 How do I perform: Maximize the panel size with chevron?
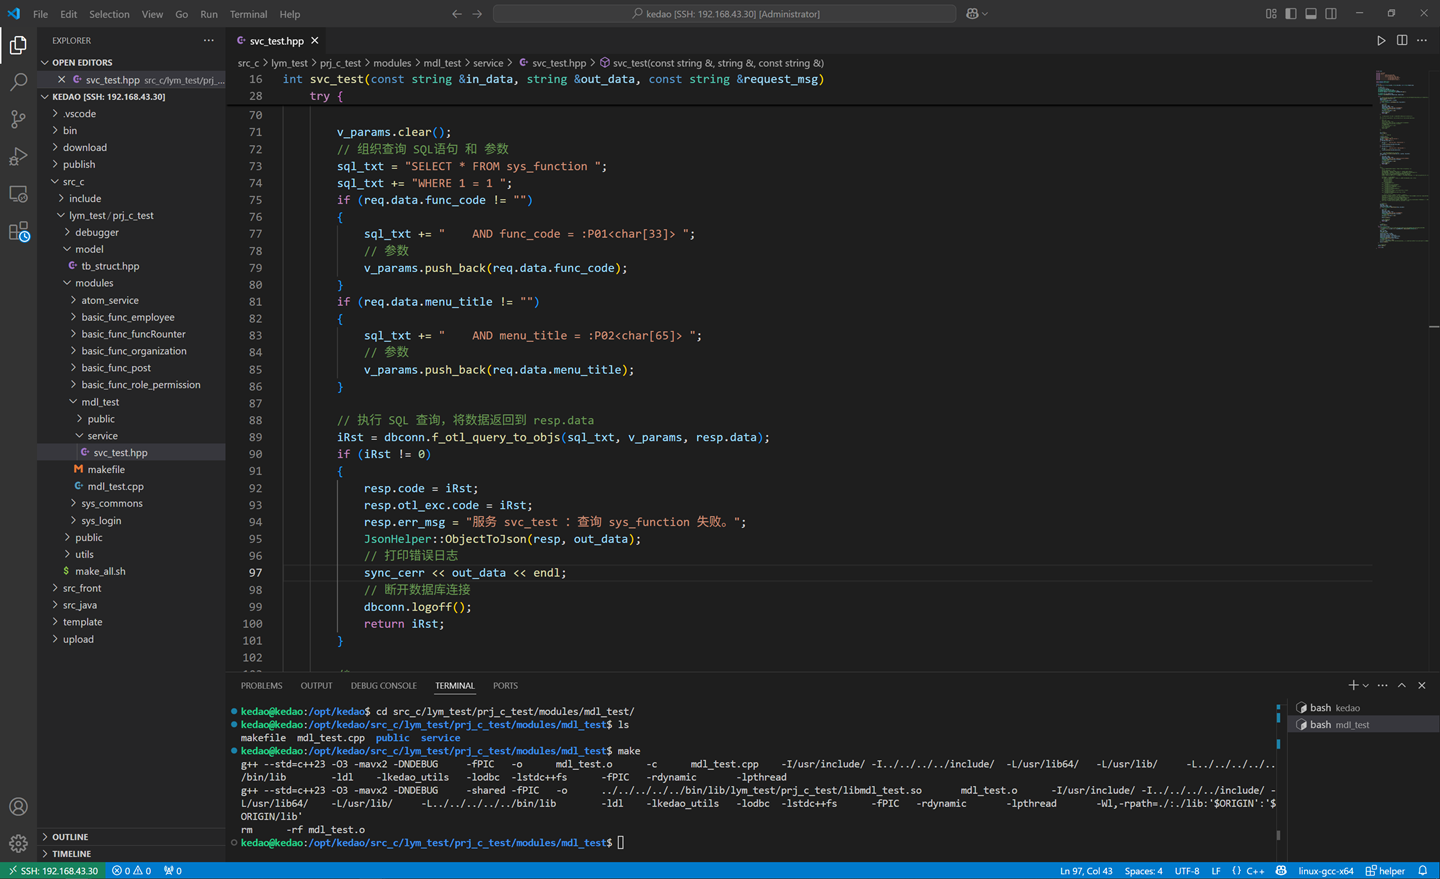pos(1402,685)
